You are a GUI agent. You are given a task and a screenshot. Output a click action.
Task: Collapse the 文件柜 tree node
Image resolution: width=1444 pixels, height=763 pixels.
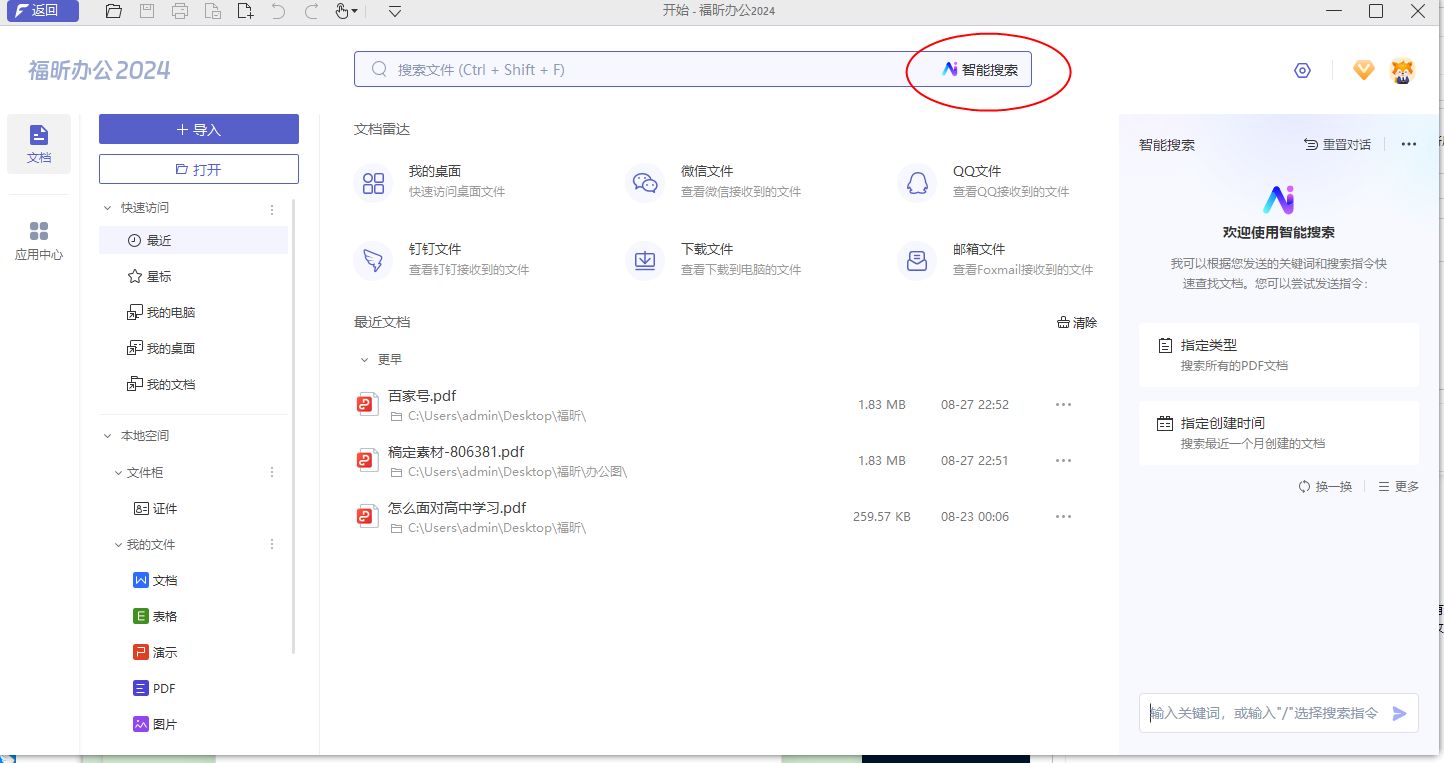118,472
